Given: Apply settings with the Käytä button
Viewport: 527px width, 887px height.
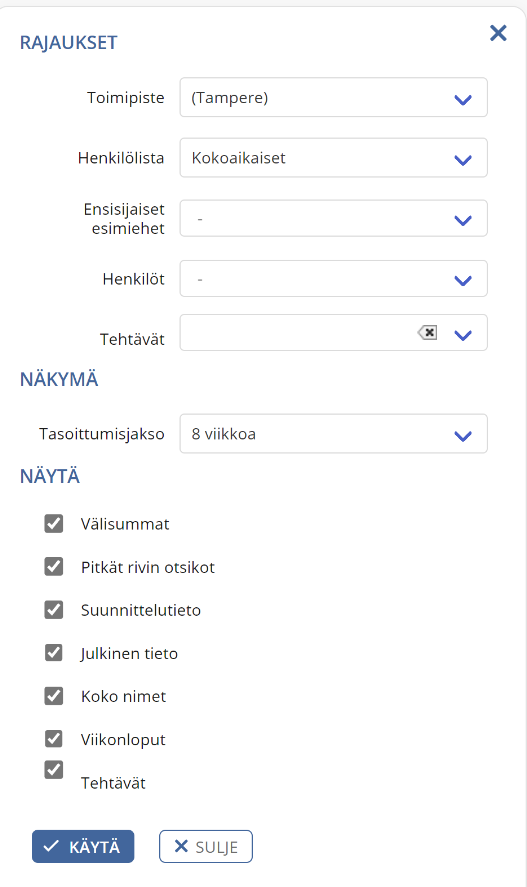Looking at the screenshot, I should 83,846.
